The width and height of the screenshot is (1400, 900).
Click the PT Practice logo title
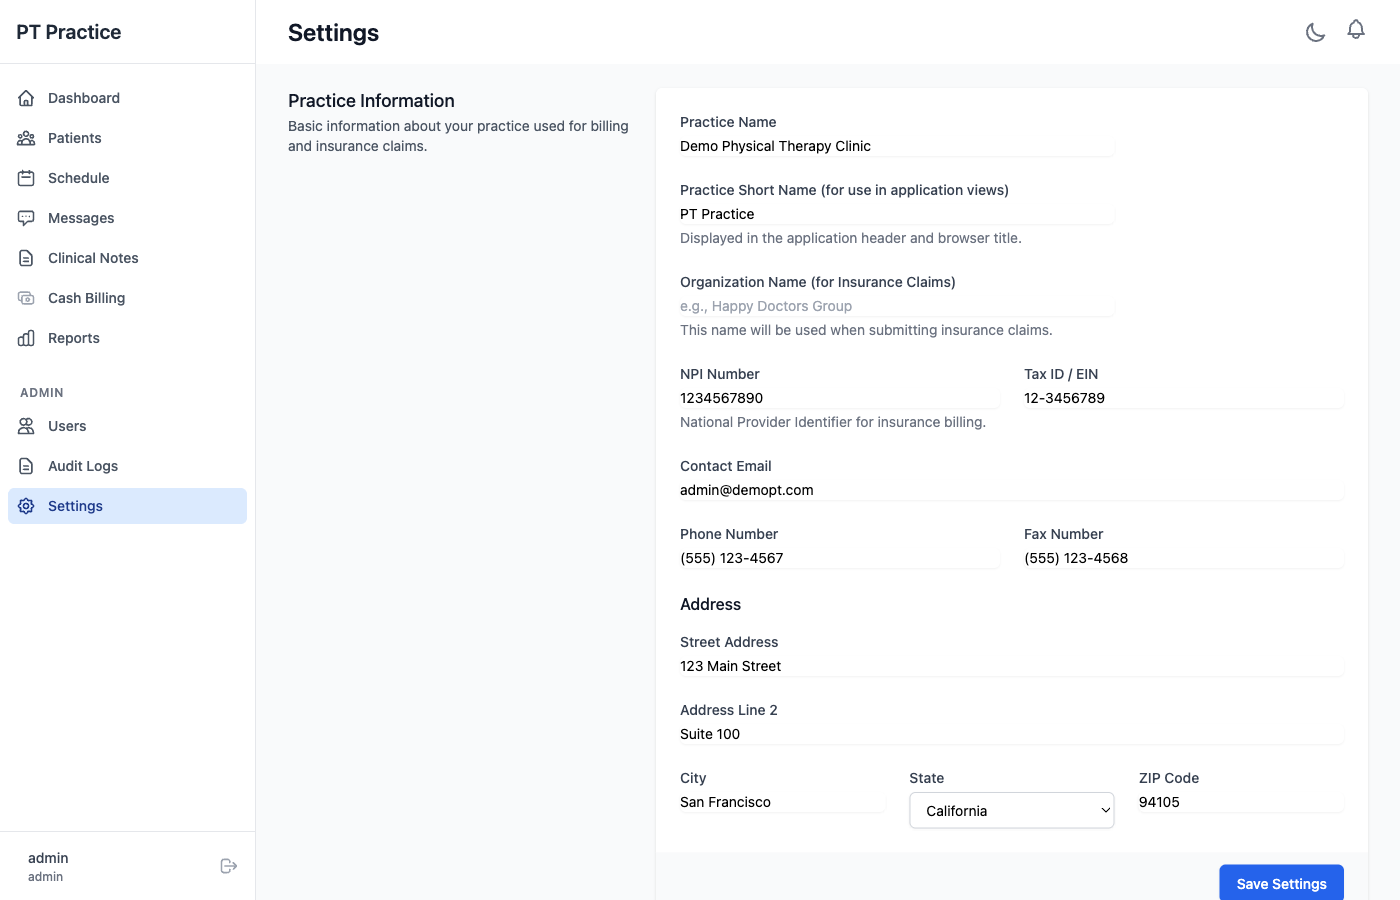tap(69, 32)
